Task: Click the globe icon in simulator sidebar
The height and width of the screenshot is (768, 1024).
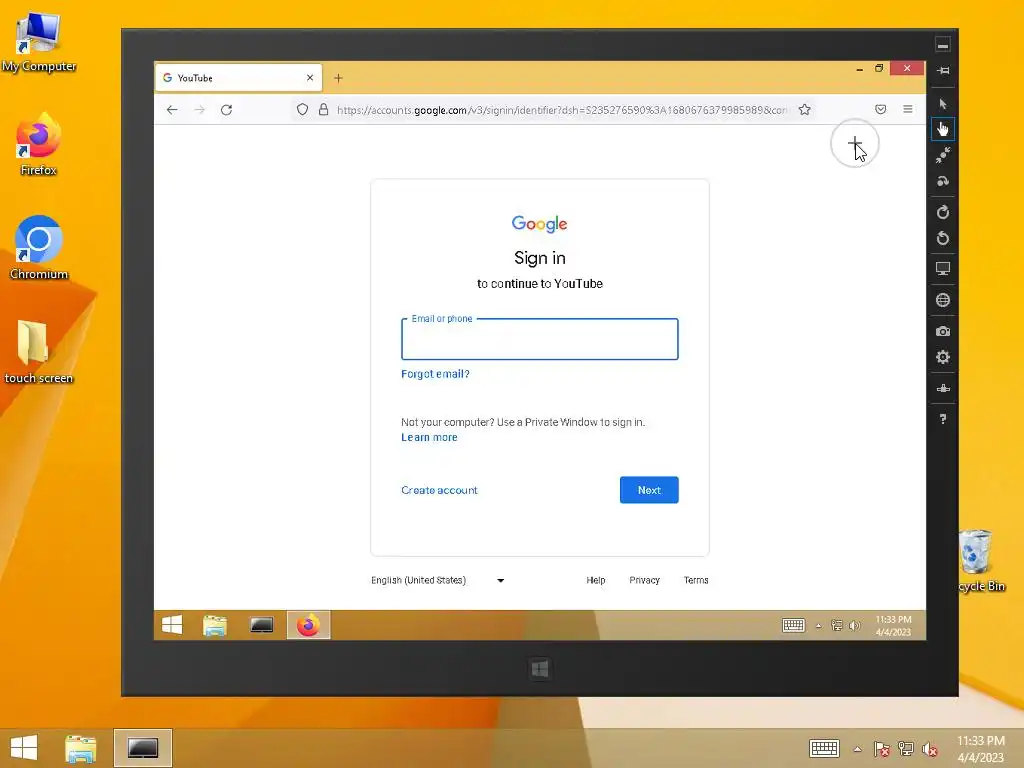Action: tap(942, 300)
